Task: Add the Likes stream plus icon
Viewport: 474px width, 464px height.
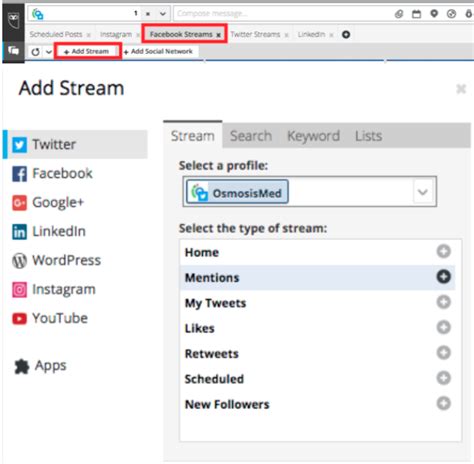Action: pos(444,327)
